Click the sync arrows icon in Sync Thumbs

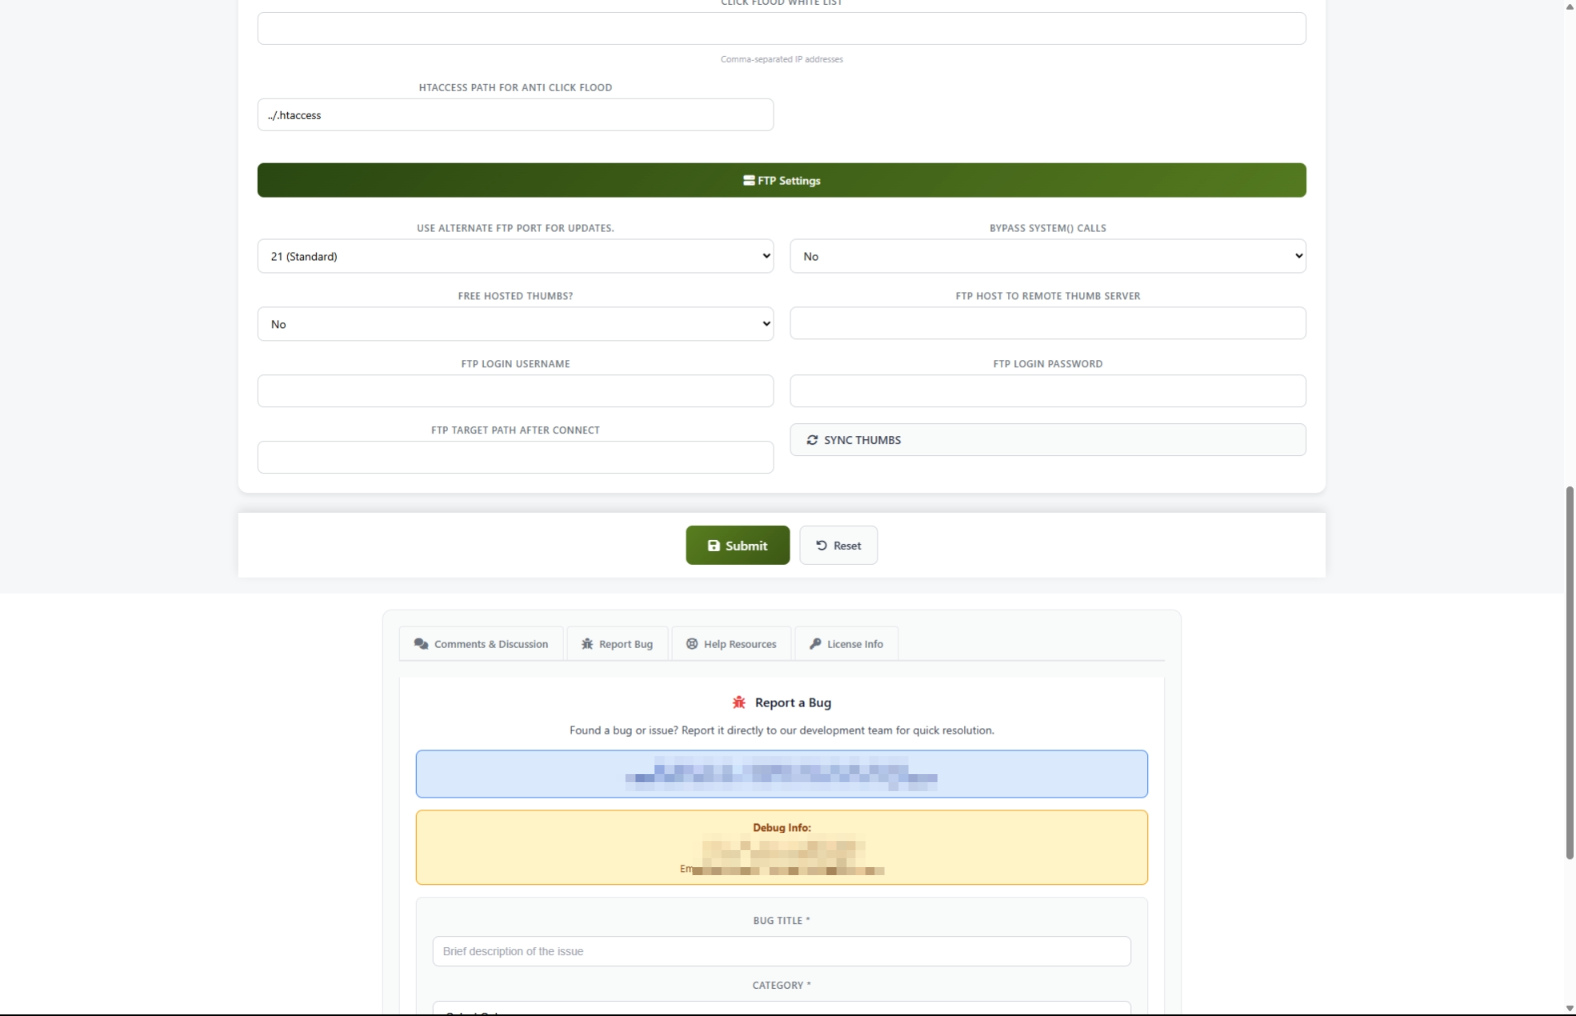point(812,440)
